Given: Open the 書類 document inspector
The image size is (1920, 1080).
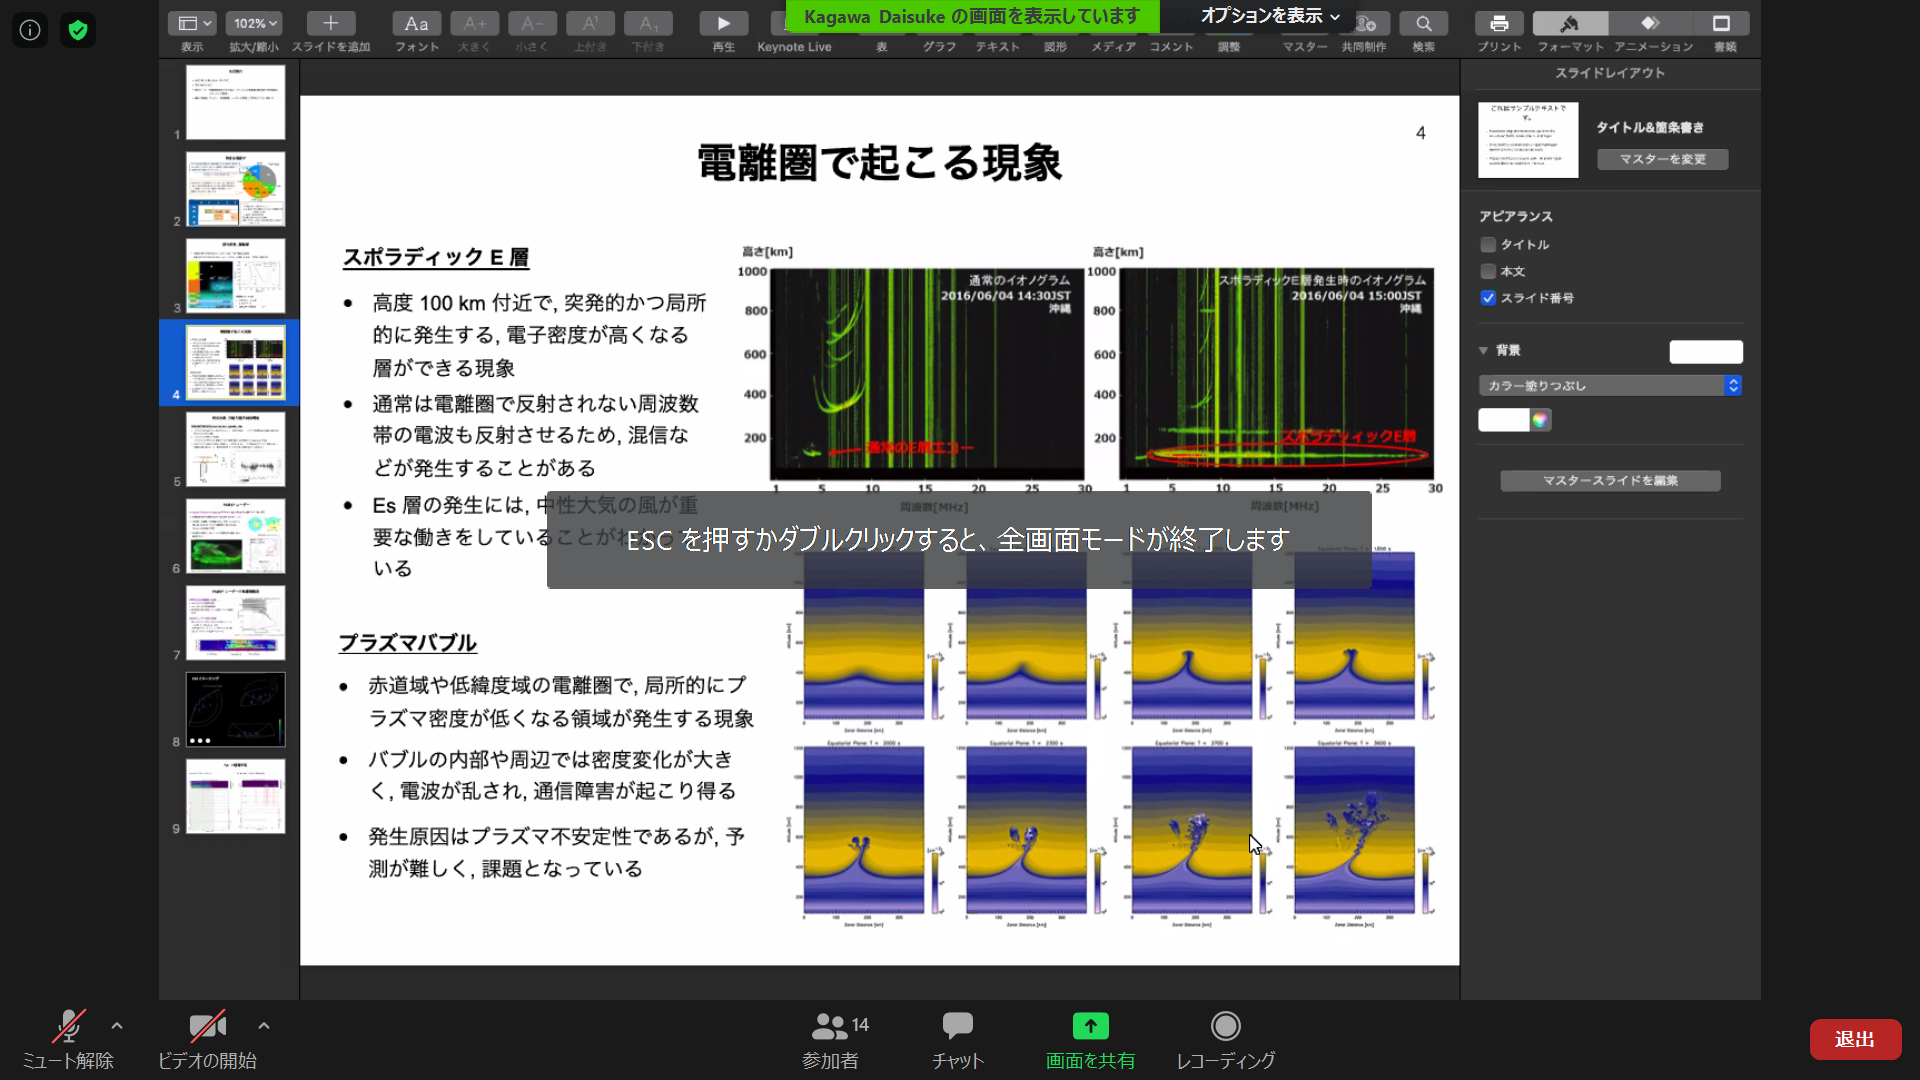Looking at the screenshot, I should [x=1722, y=23].
